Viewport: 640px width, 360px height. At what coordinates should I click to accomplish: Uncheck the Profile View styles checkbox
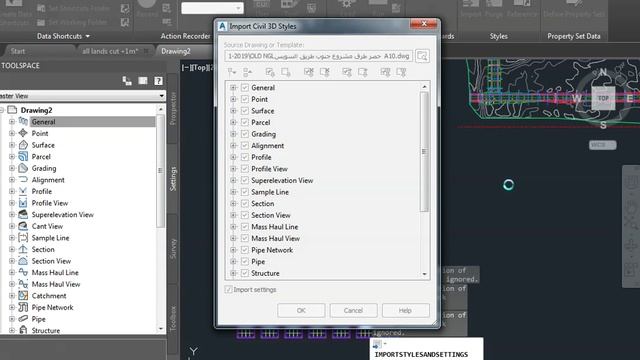click(245, 169)
